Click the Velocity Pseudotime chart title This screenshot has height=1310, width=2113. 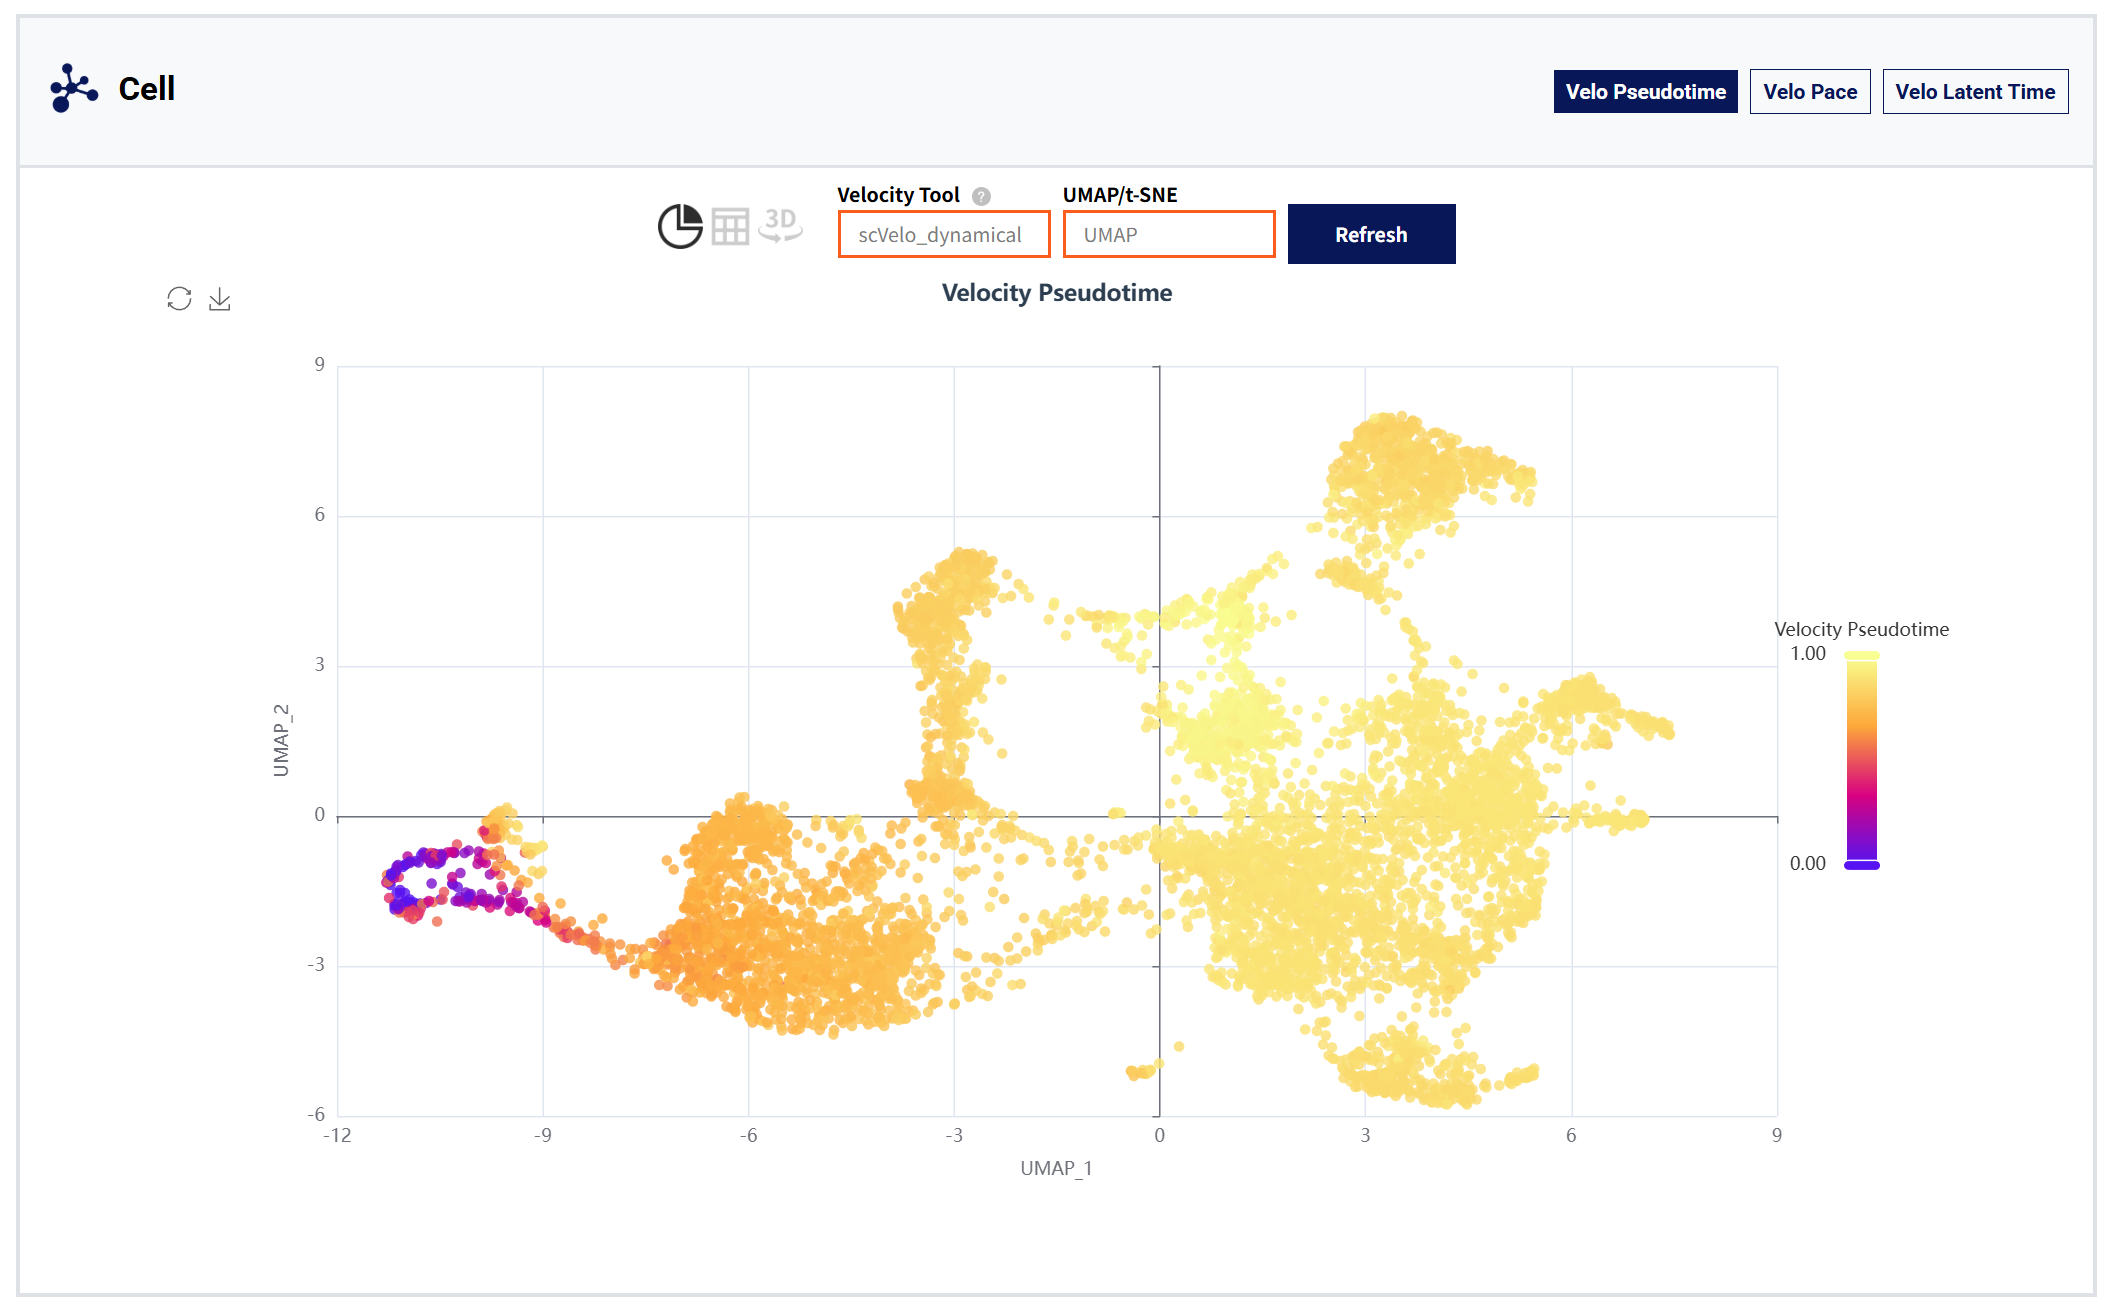[1056, 293]
